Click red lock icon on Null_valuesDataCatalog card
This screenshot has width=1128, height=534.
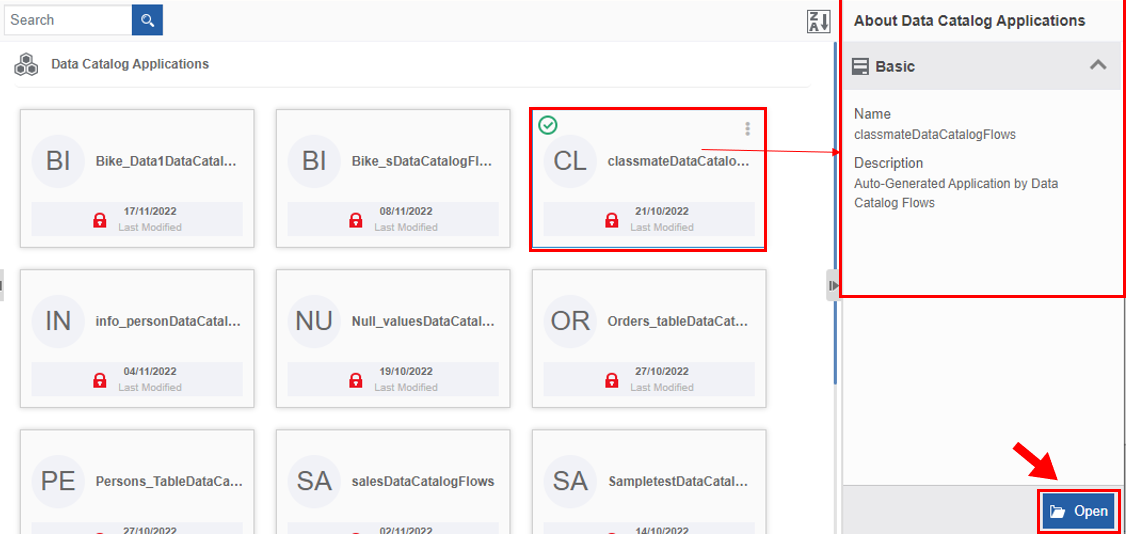click(x=355, y=380)
